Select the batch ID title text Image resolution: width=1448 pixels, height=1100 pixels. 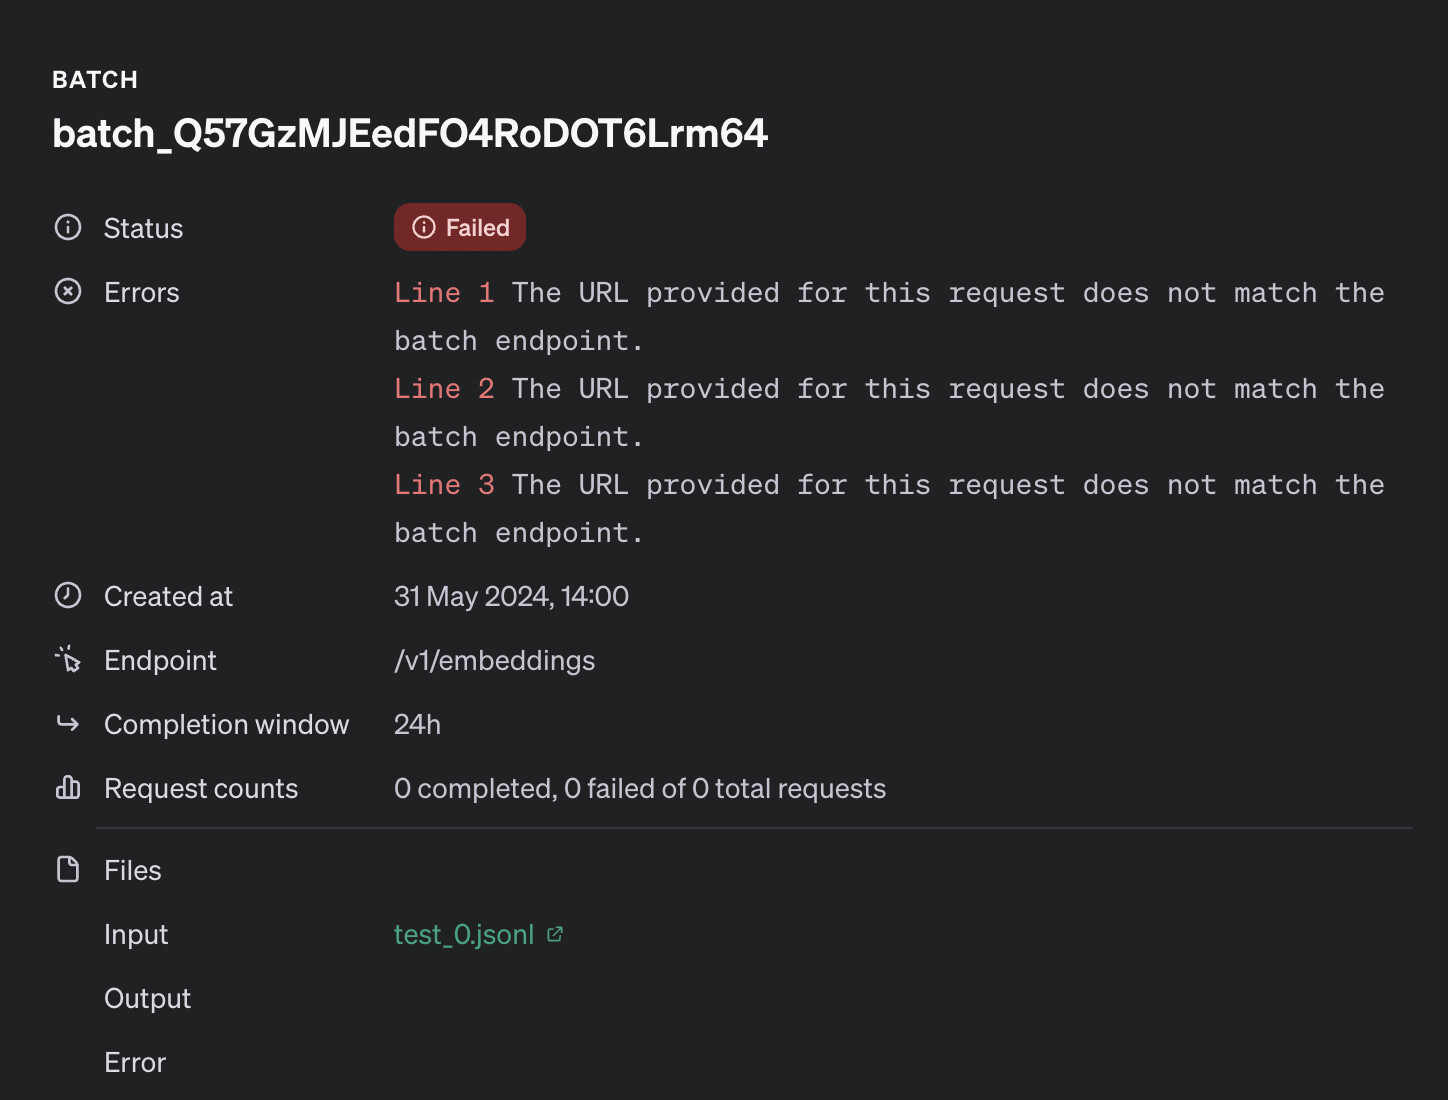(x=410, y=133)
